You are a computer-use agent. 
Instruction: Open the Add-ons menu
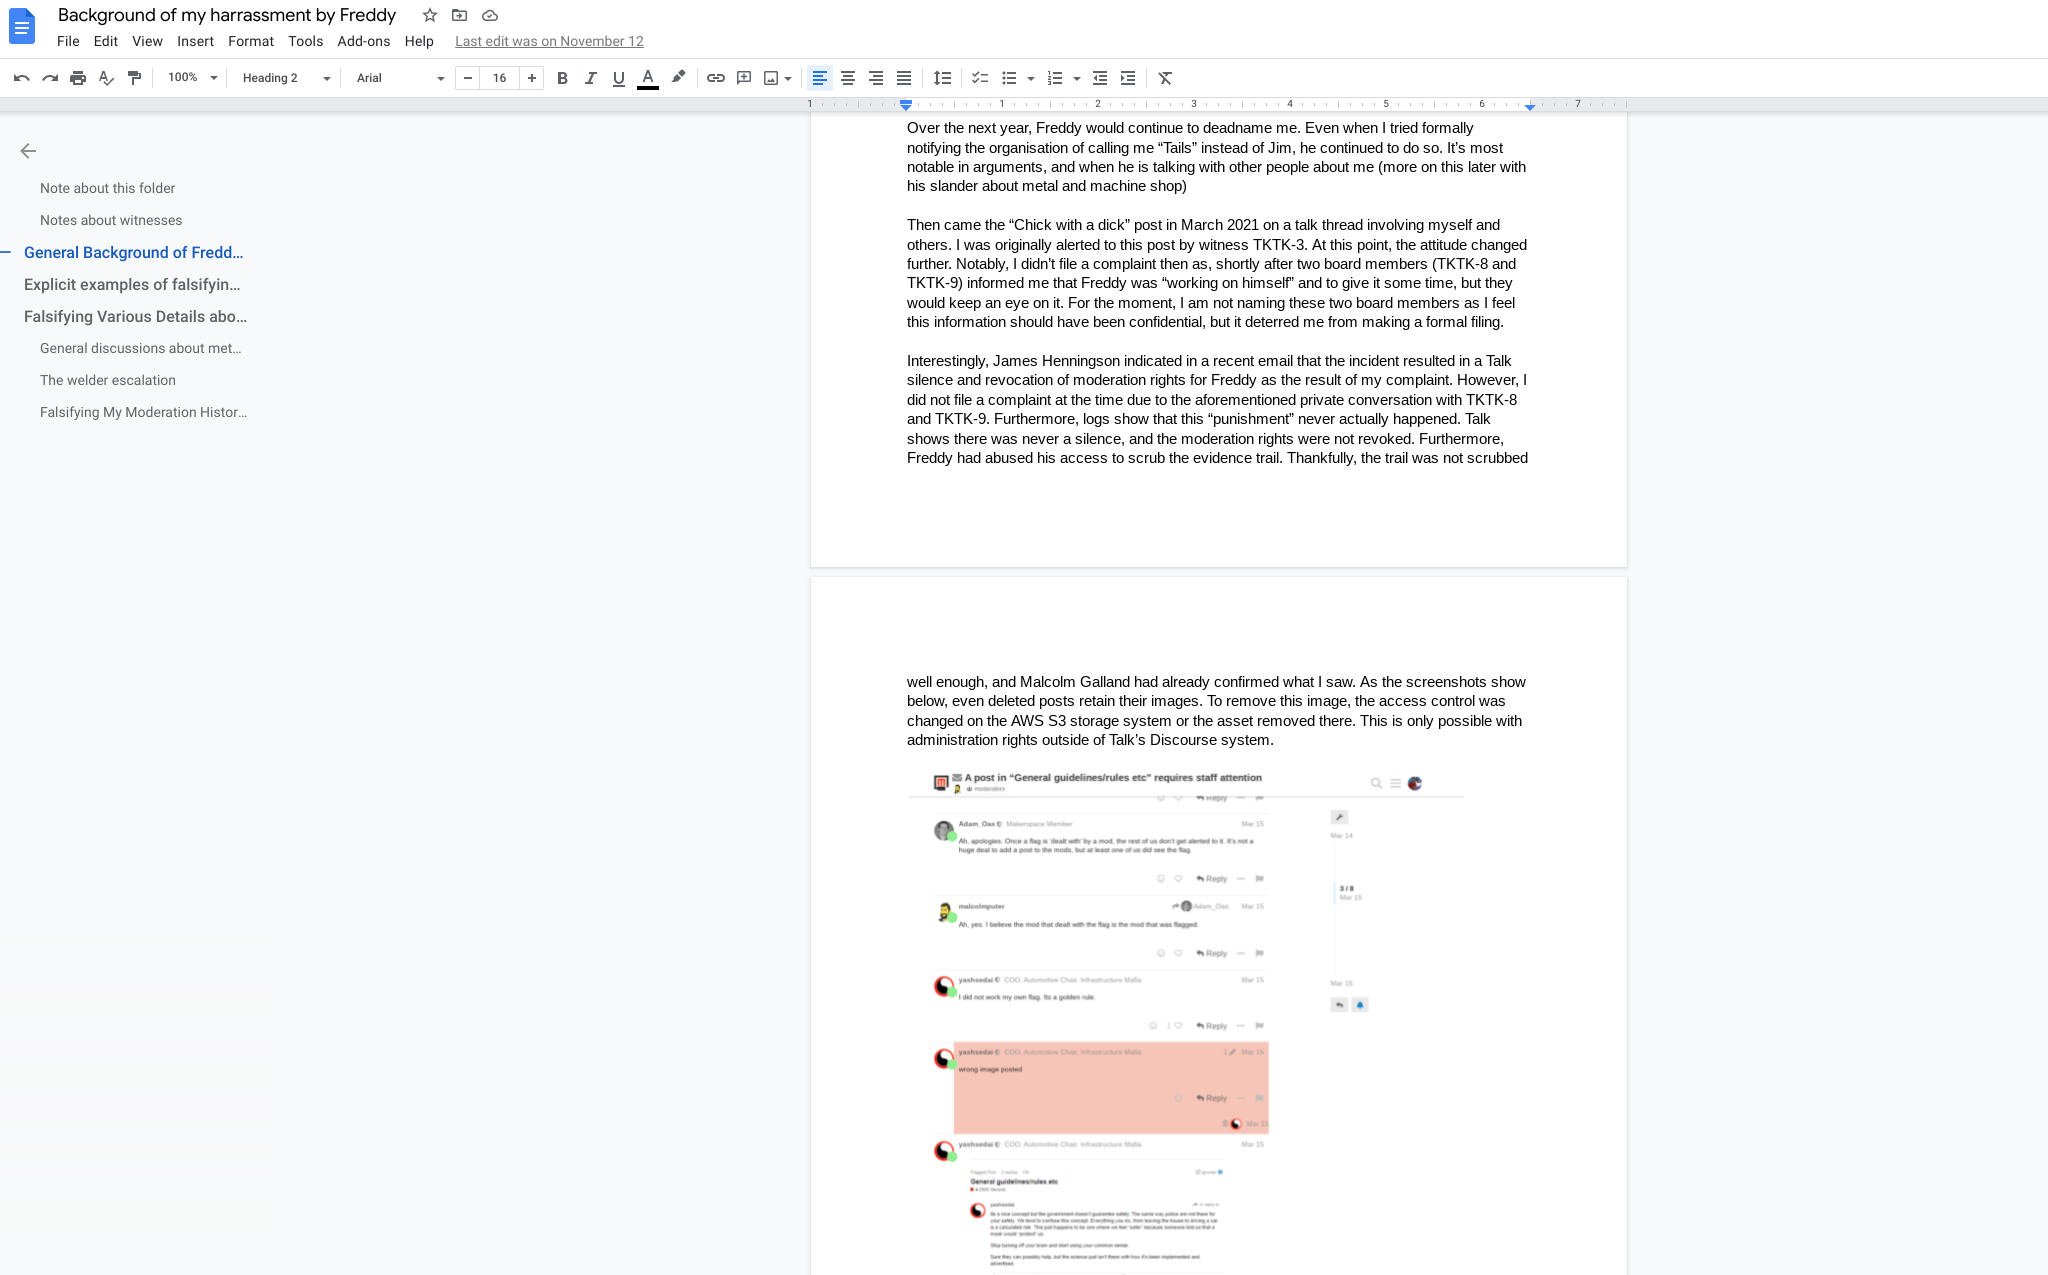coord(363,41)
